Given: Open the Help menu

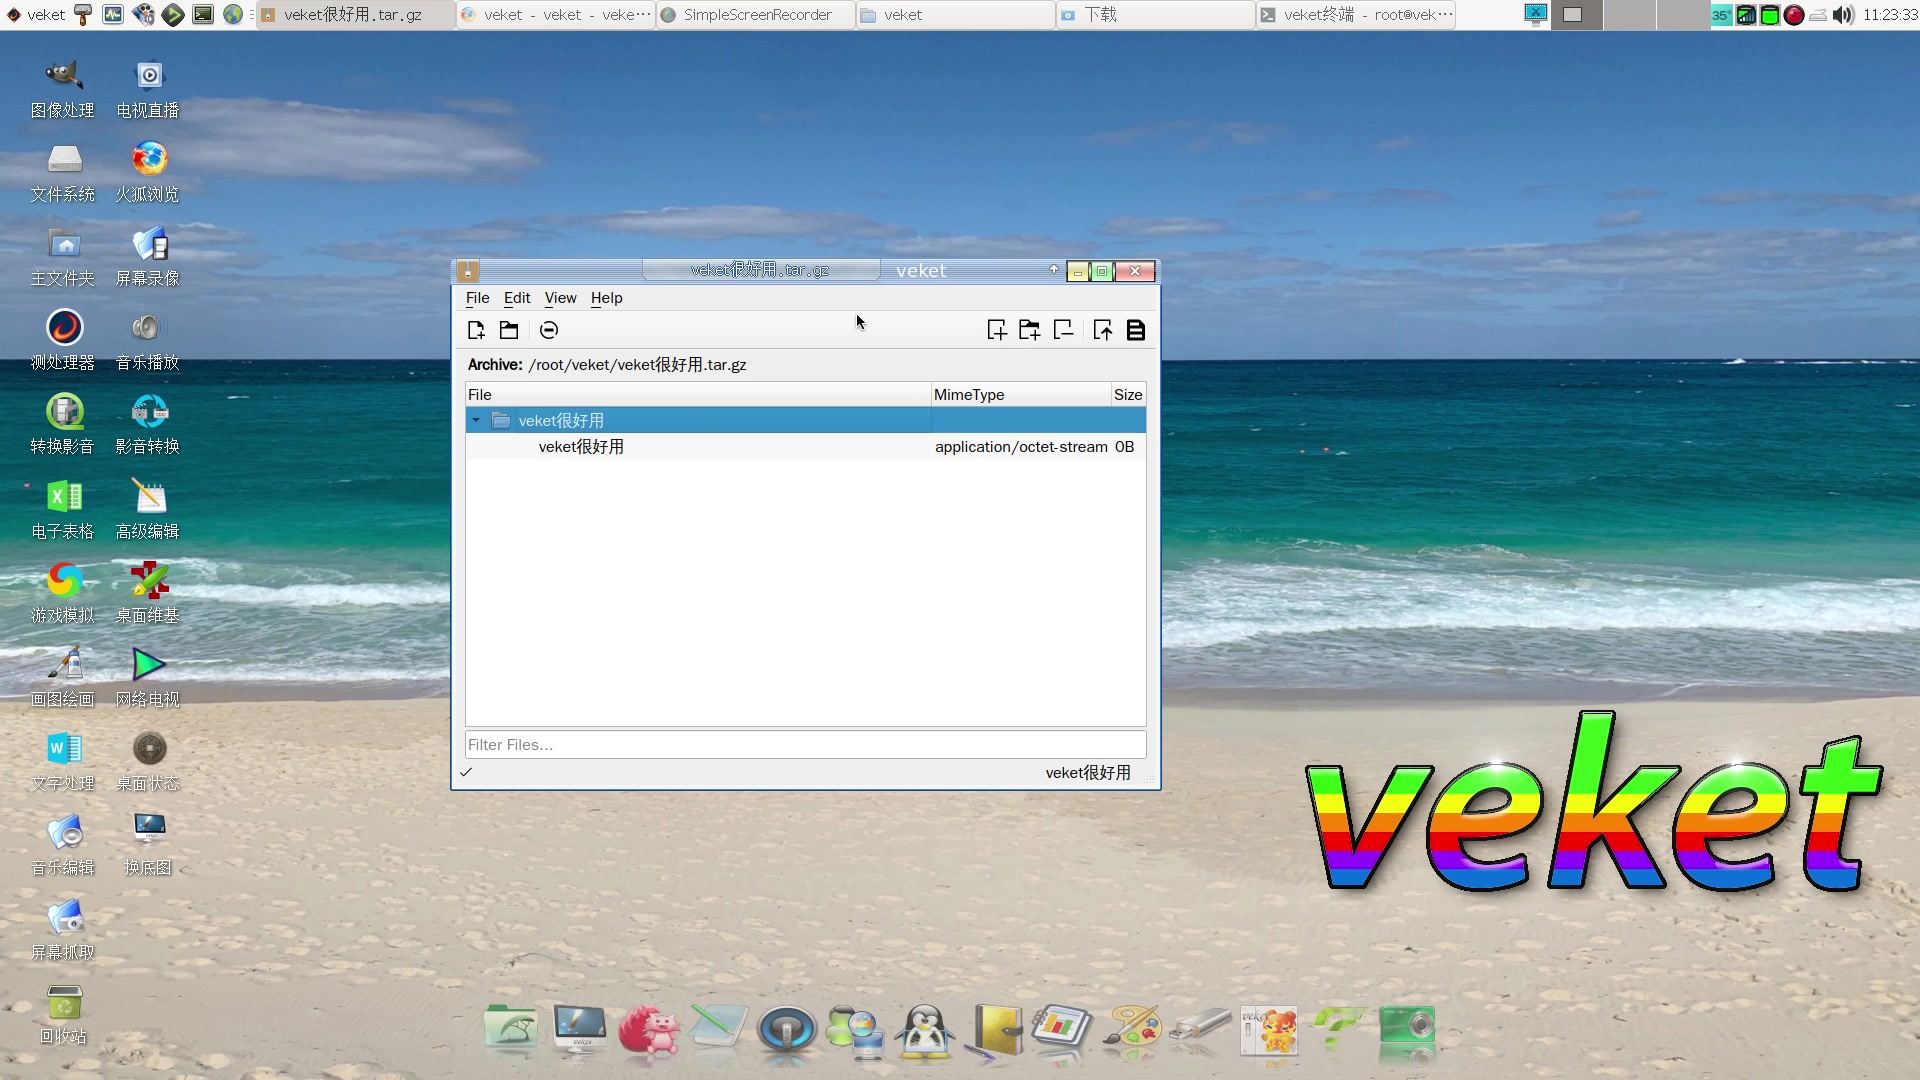Looking at the screenshot, I should (x=606, y=298).
